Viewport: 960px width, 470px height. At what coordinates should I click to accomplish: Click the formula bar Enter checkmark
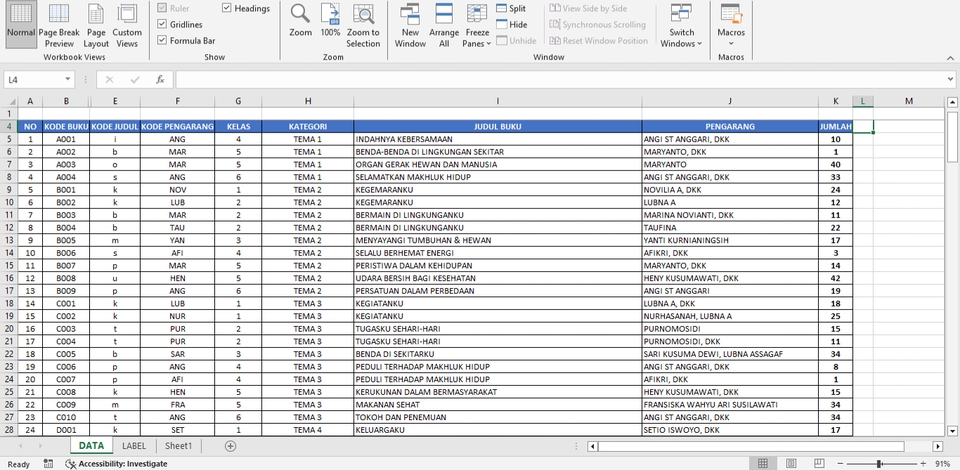tap(135, 80)
